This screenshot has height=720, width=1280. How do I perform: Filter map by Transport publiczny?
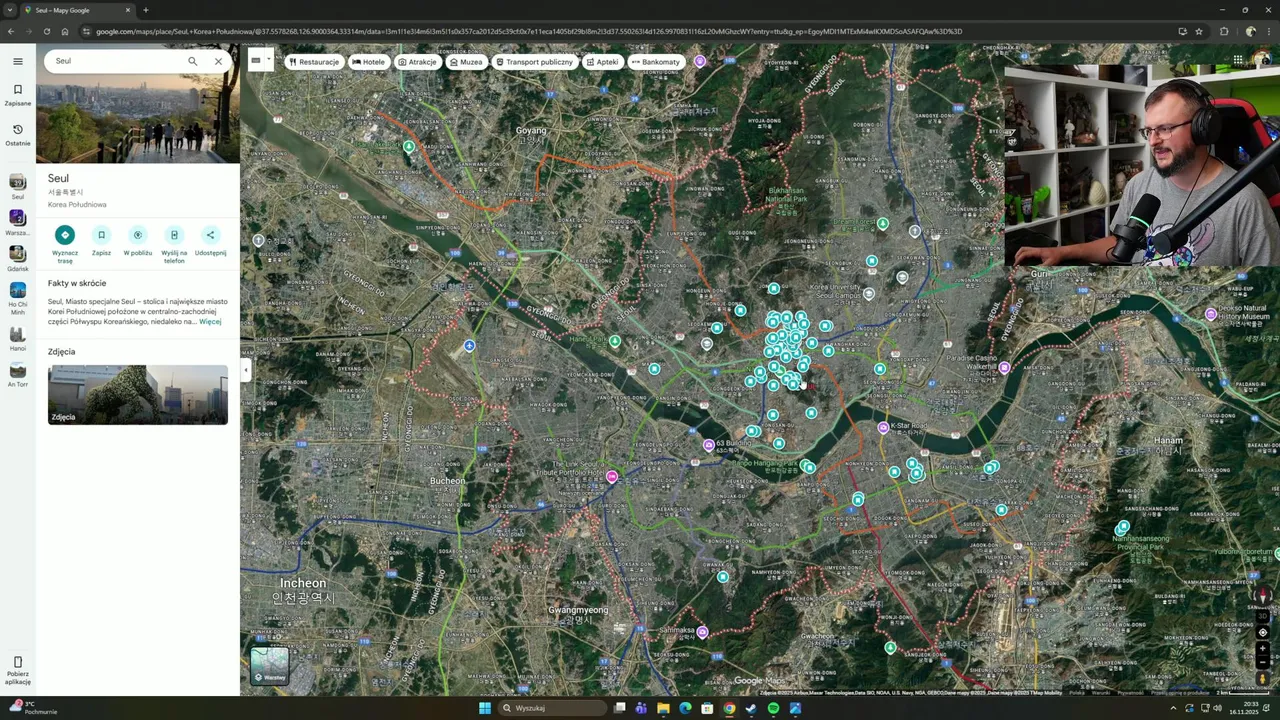coord(534,62)
